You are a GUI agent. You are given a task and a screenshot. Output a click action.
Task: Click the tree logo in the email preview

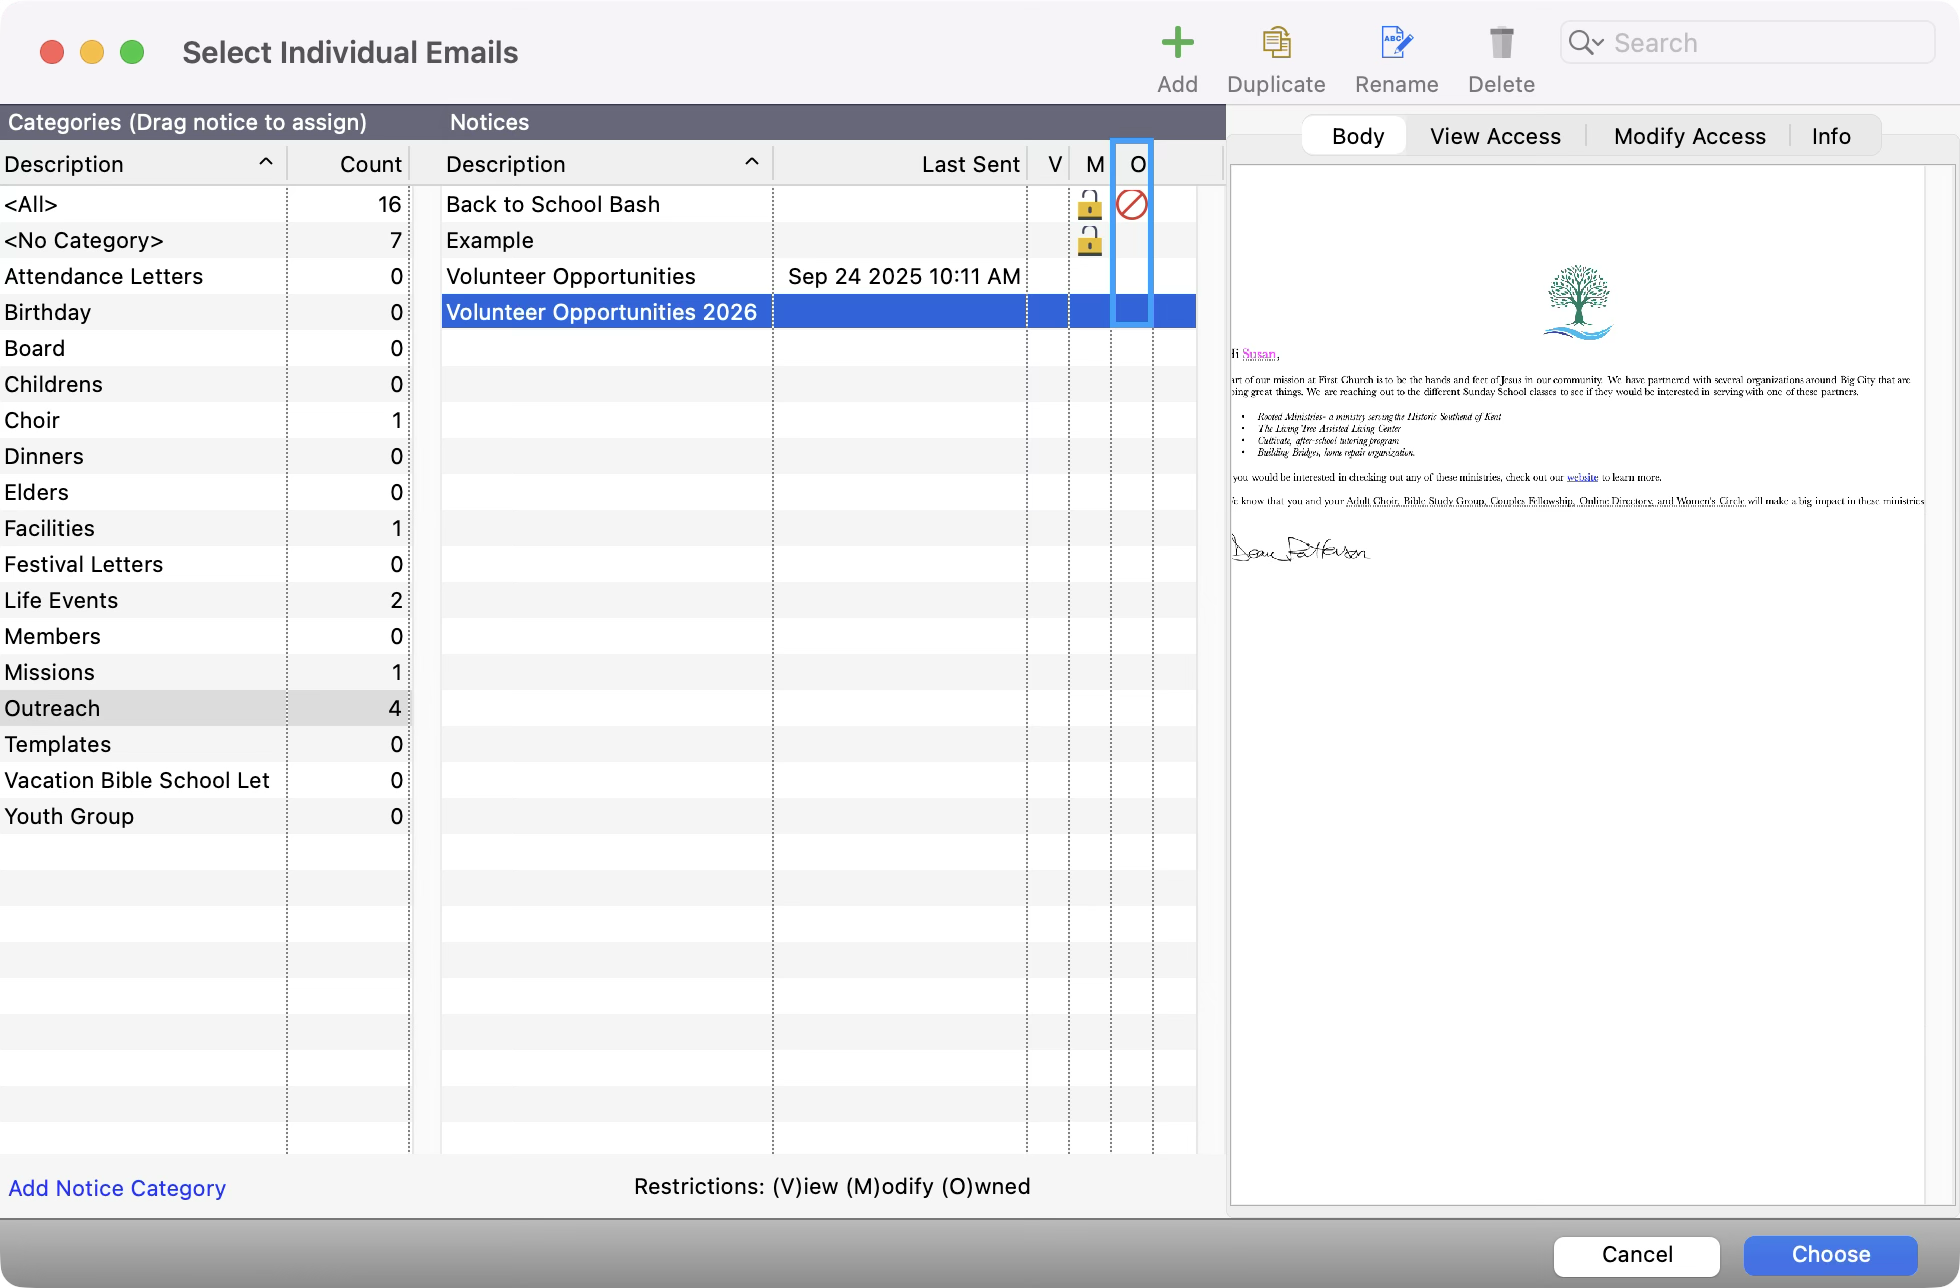click(x=1578, y=302)
